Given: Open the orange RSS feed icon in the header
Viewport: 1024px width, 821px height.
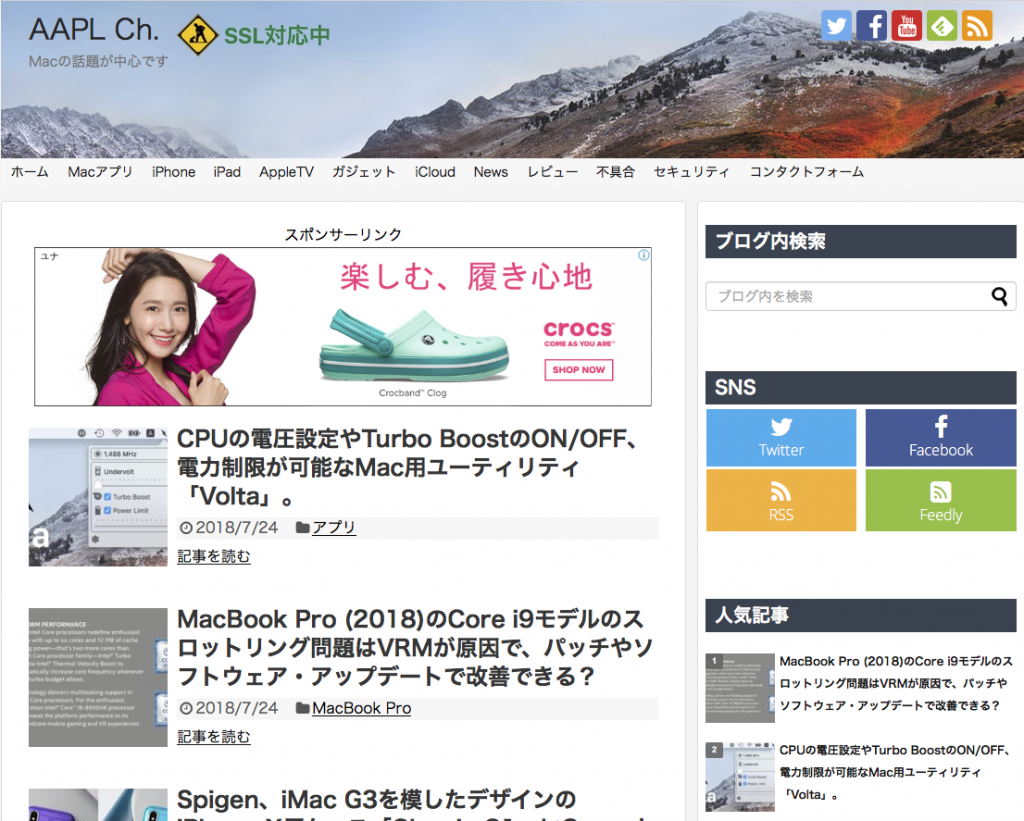Looking at the screenshot, I should (x=976, y=26).
